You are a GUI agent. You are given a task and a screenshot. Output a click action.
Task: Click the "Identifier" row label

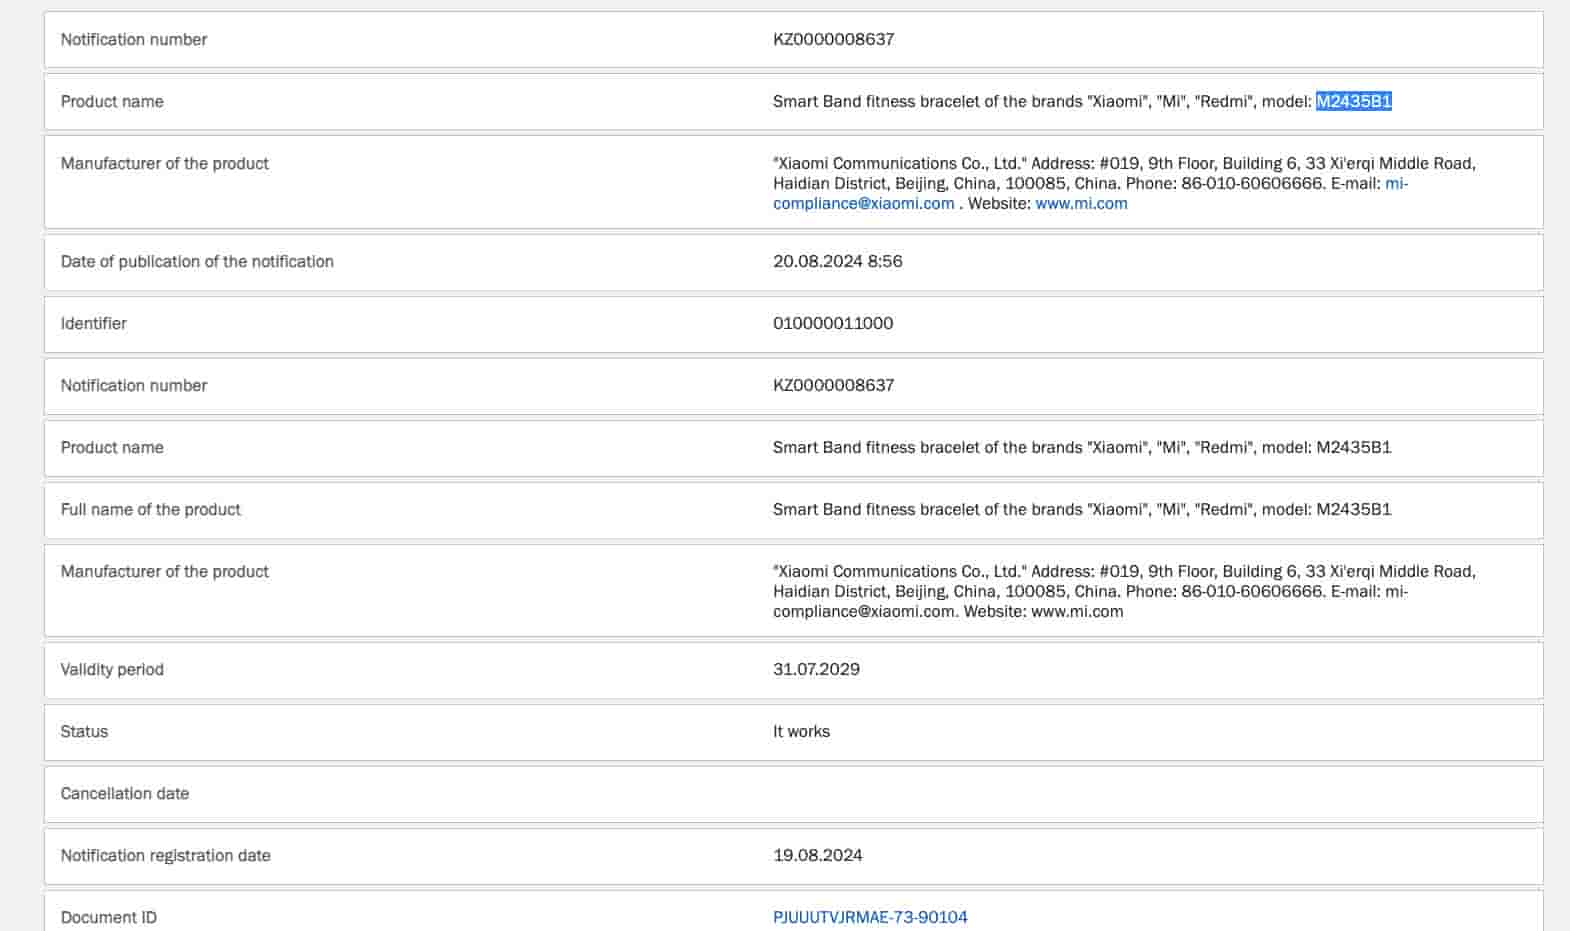(93, 323)
